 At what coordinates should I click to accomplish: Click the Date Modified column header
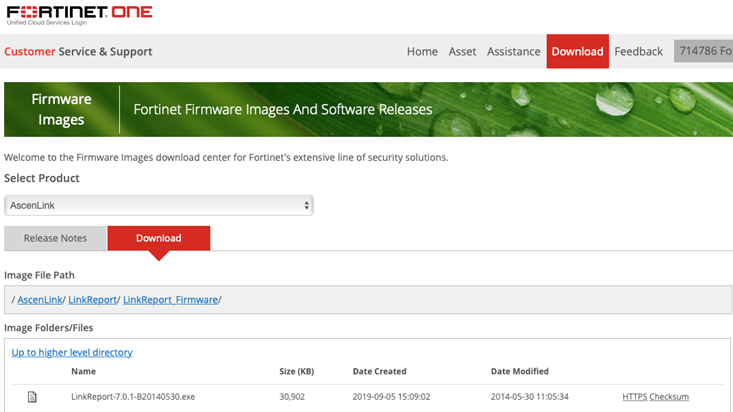[519, 372]
